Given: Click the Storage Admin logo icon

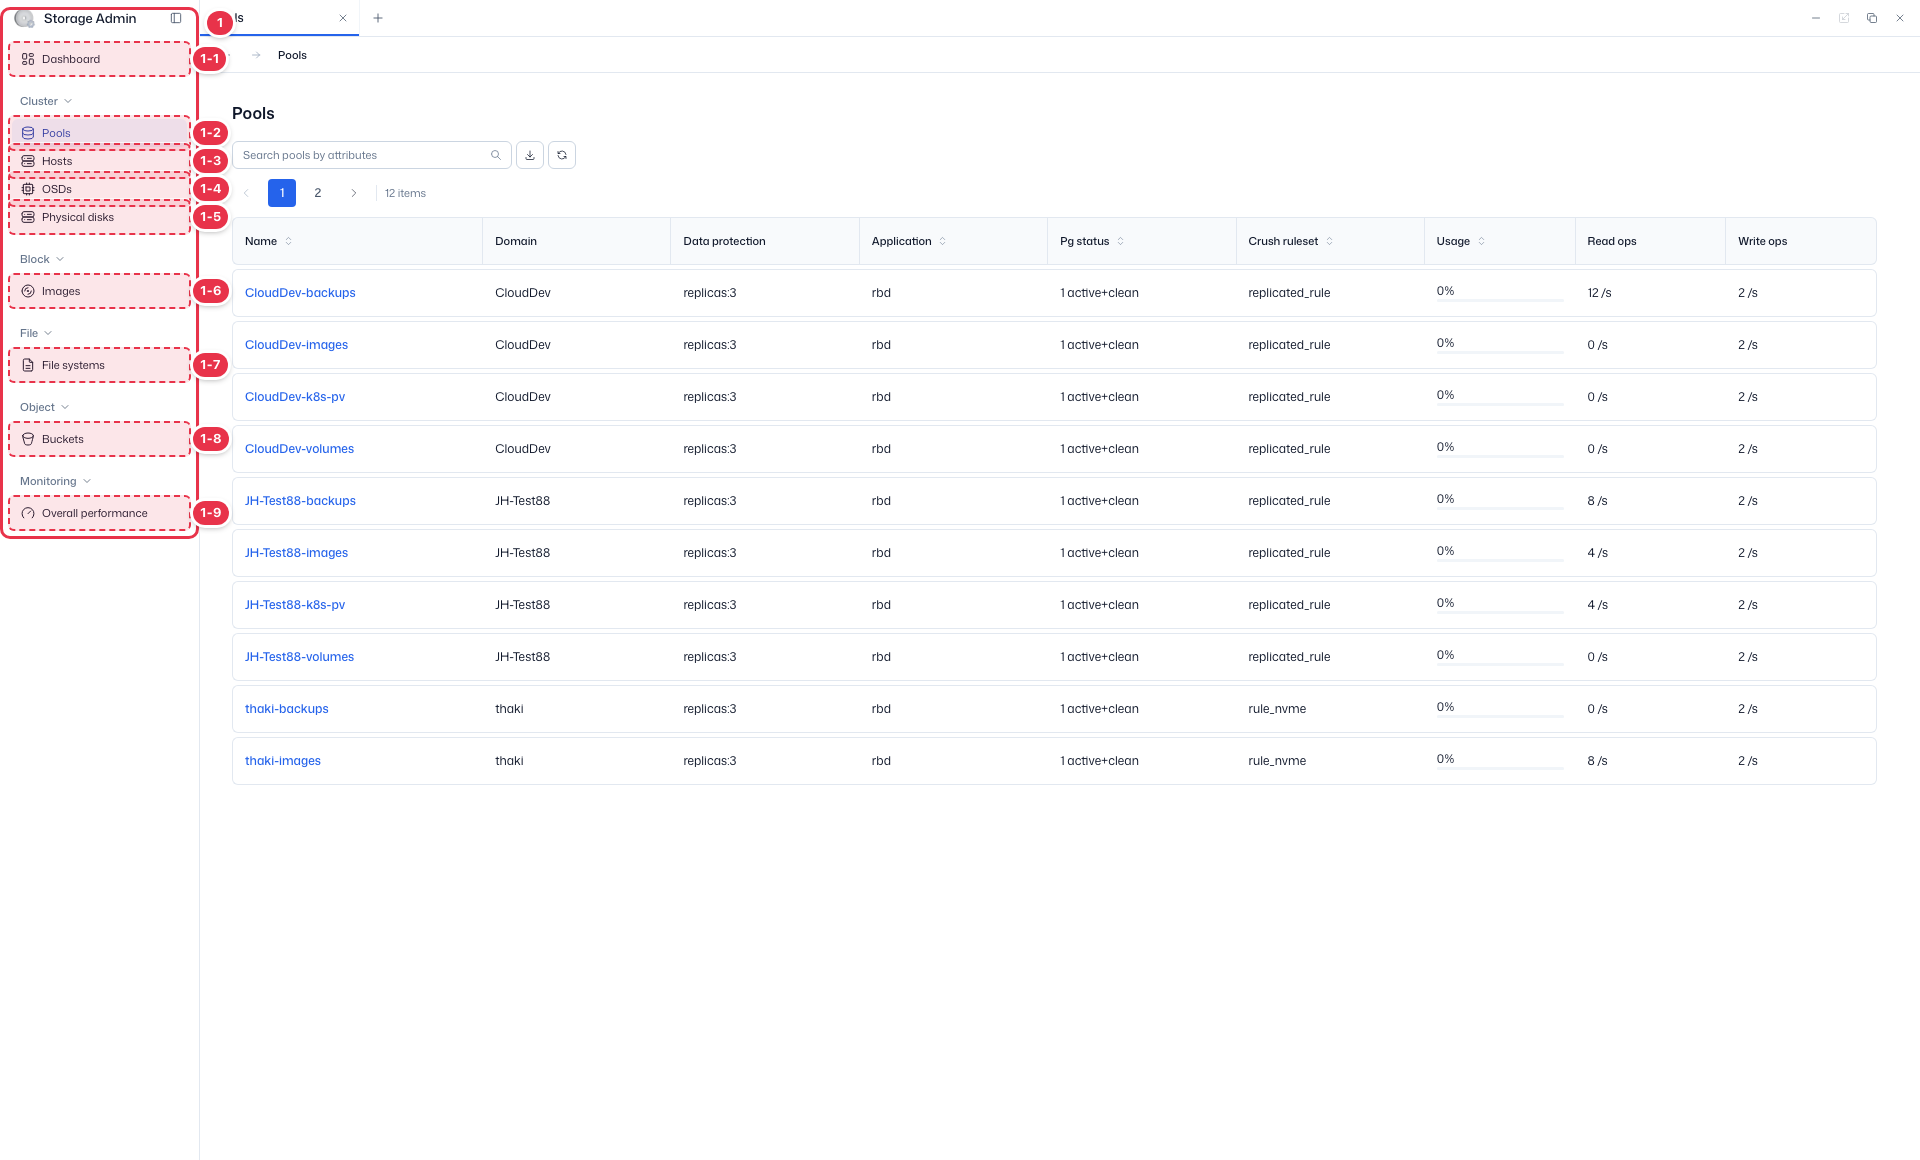Looking at the screenshot, I should coord(24,18).
